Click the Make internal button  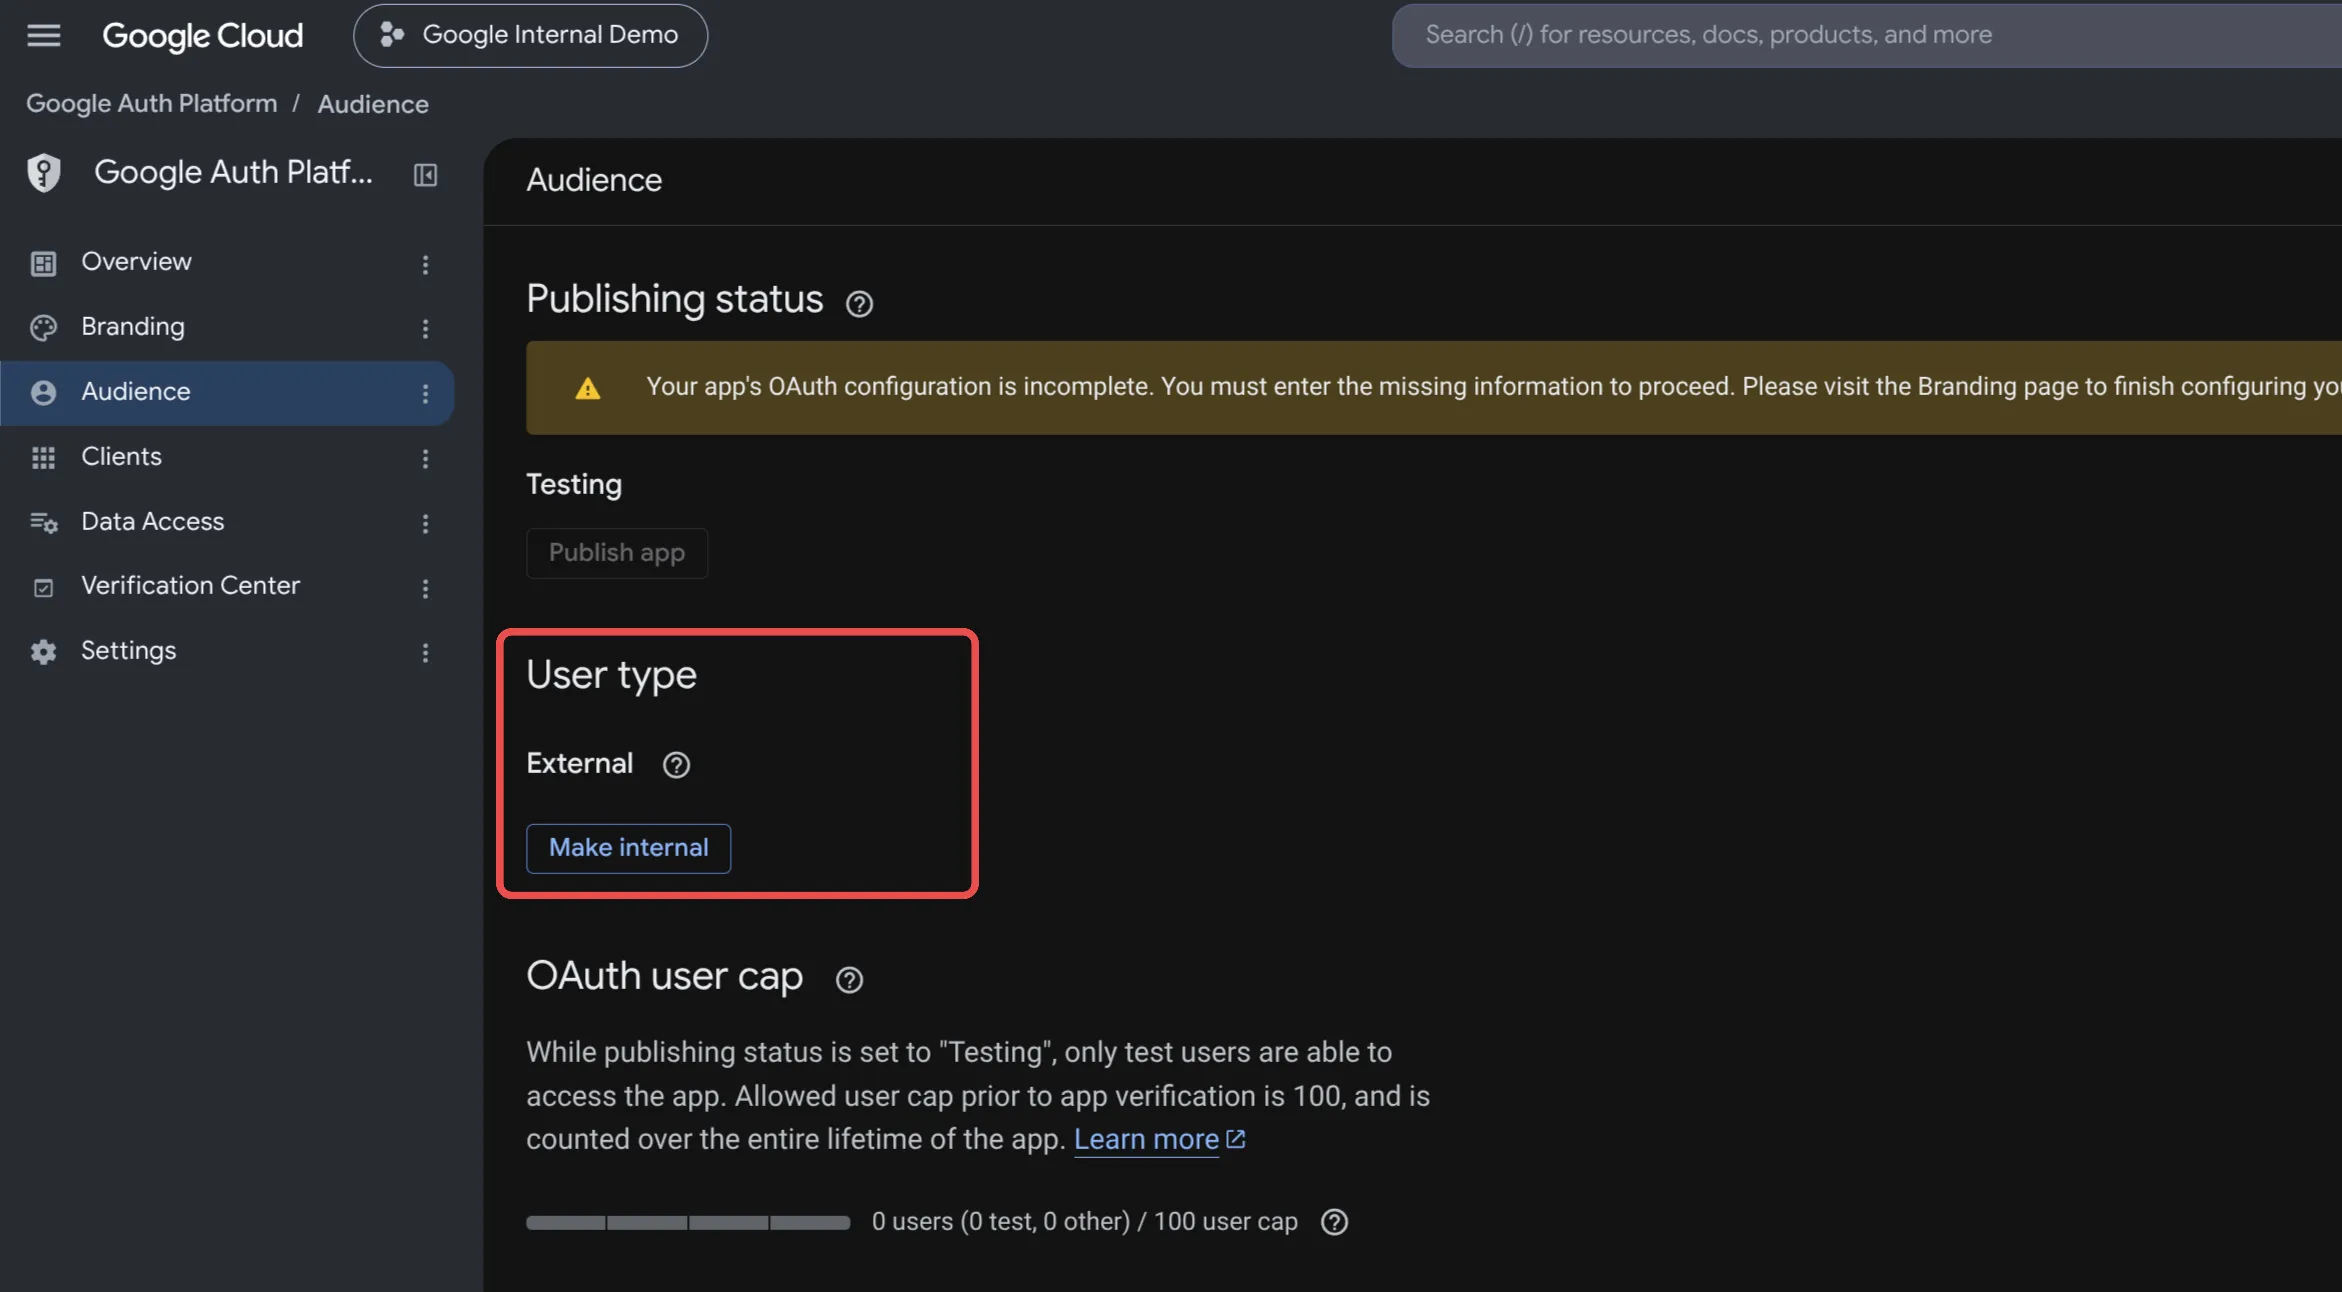[628, 848]
